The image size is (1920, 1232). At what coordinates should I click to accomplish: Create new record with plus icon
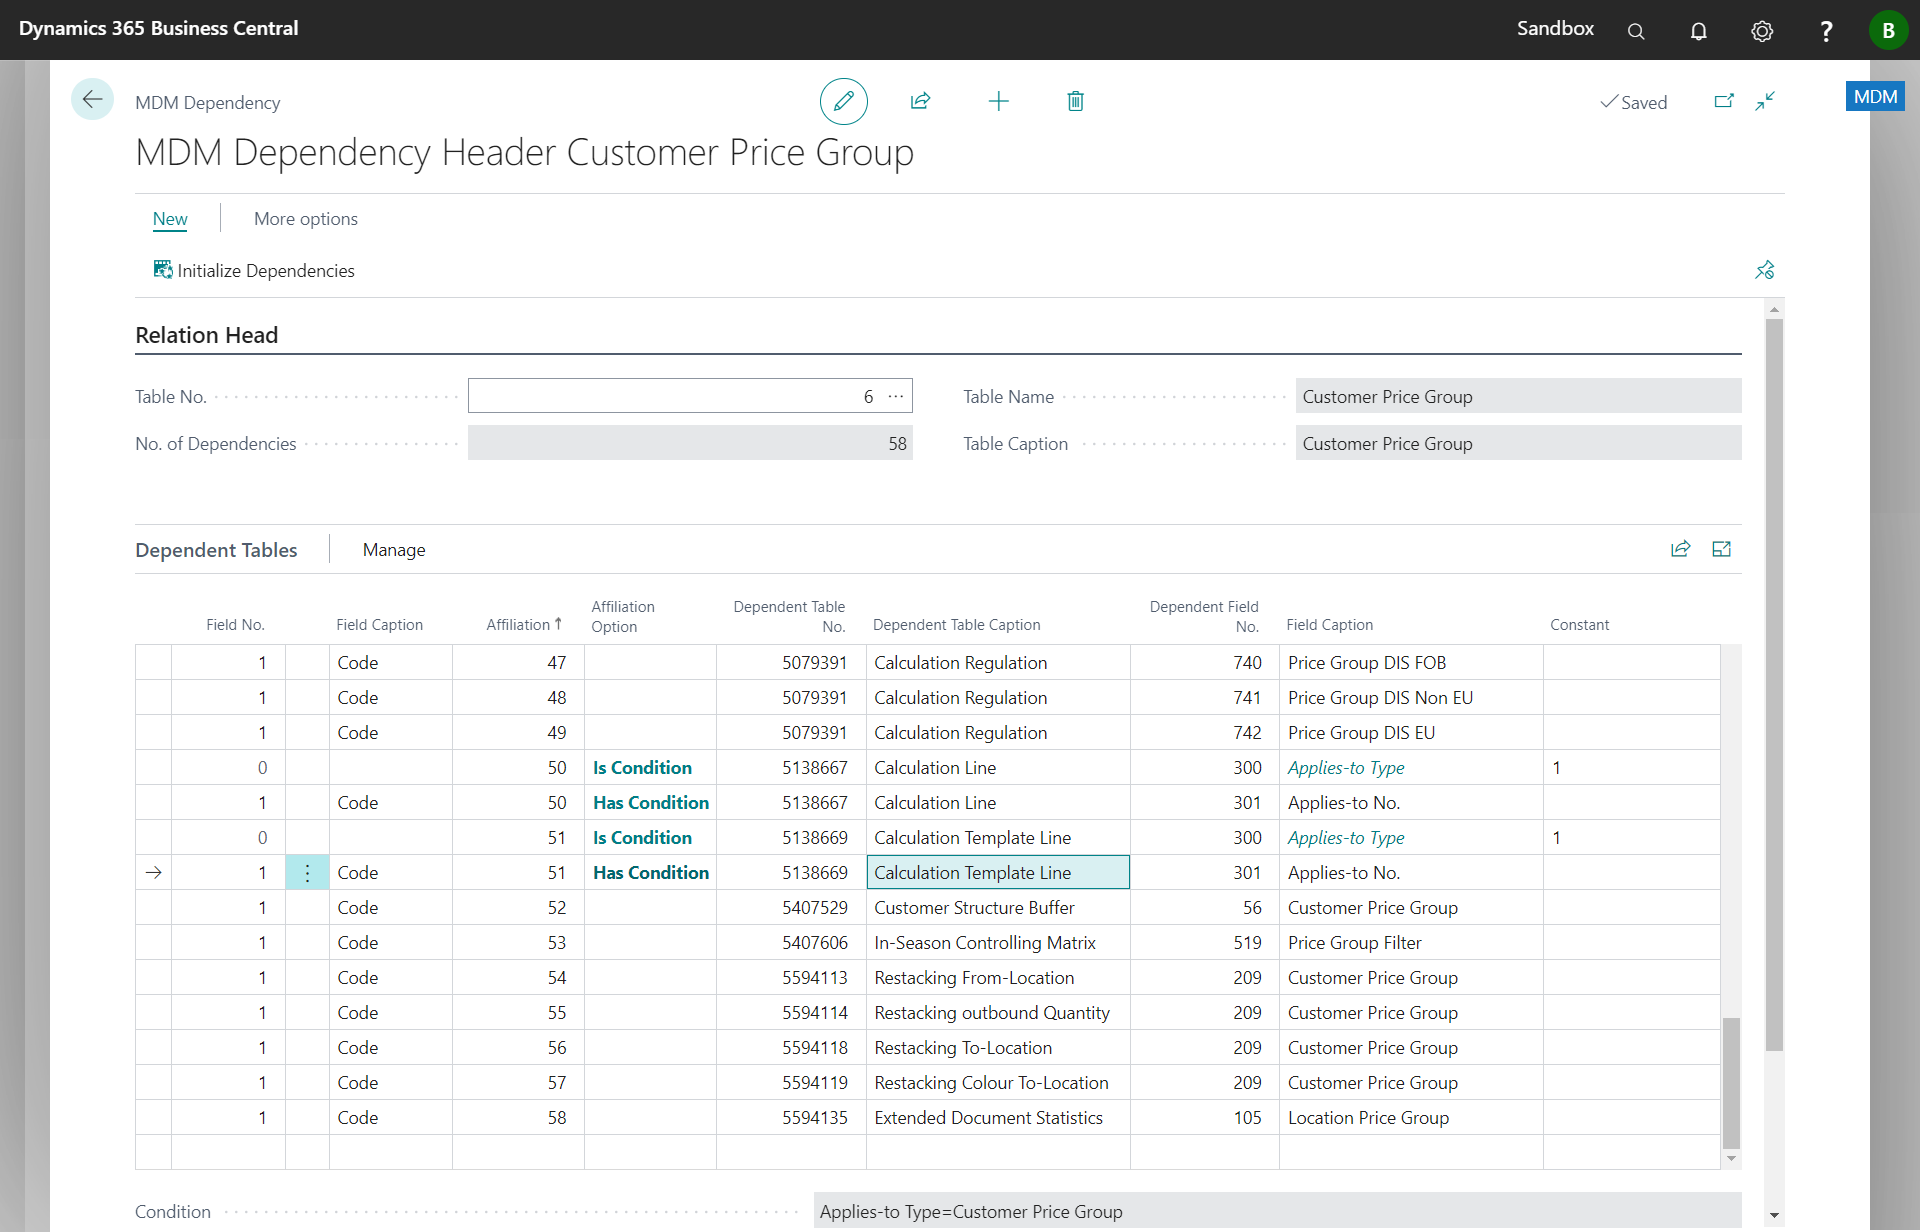[x=998, y=101]
